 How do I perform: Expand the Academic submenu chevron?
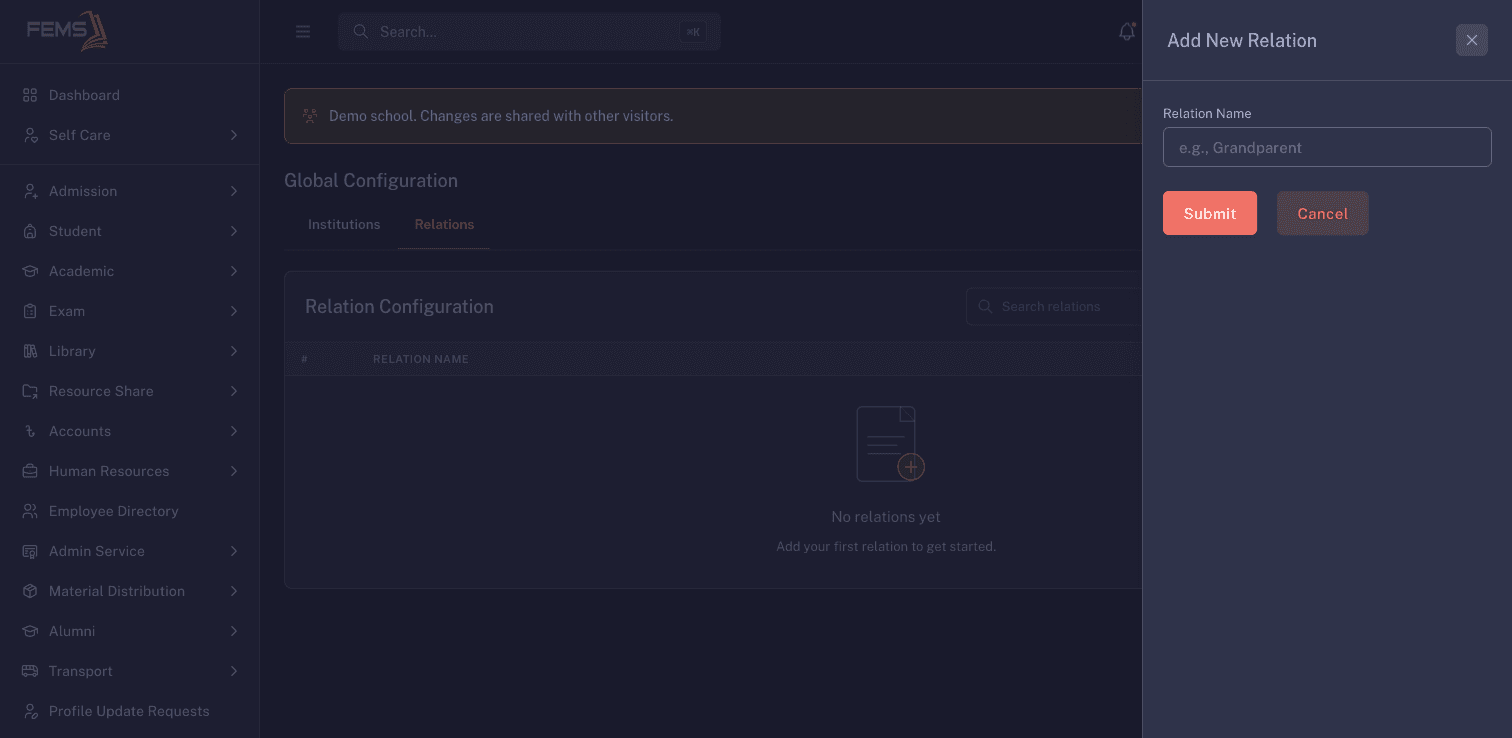tap(233, 271)
